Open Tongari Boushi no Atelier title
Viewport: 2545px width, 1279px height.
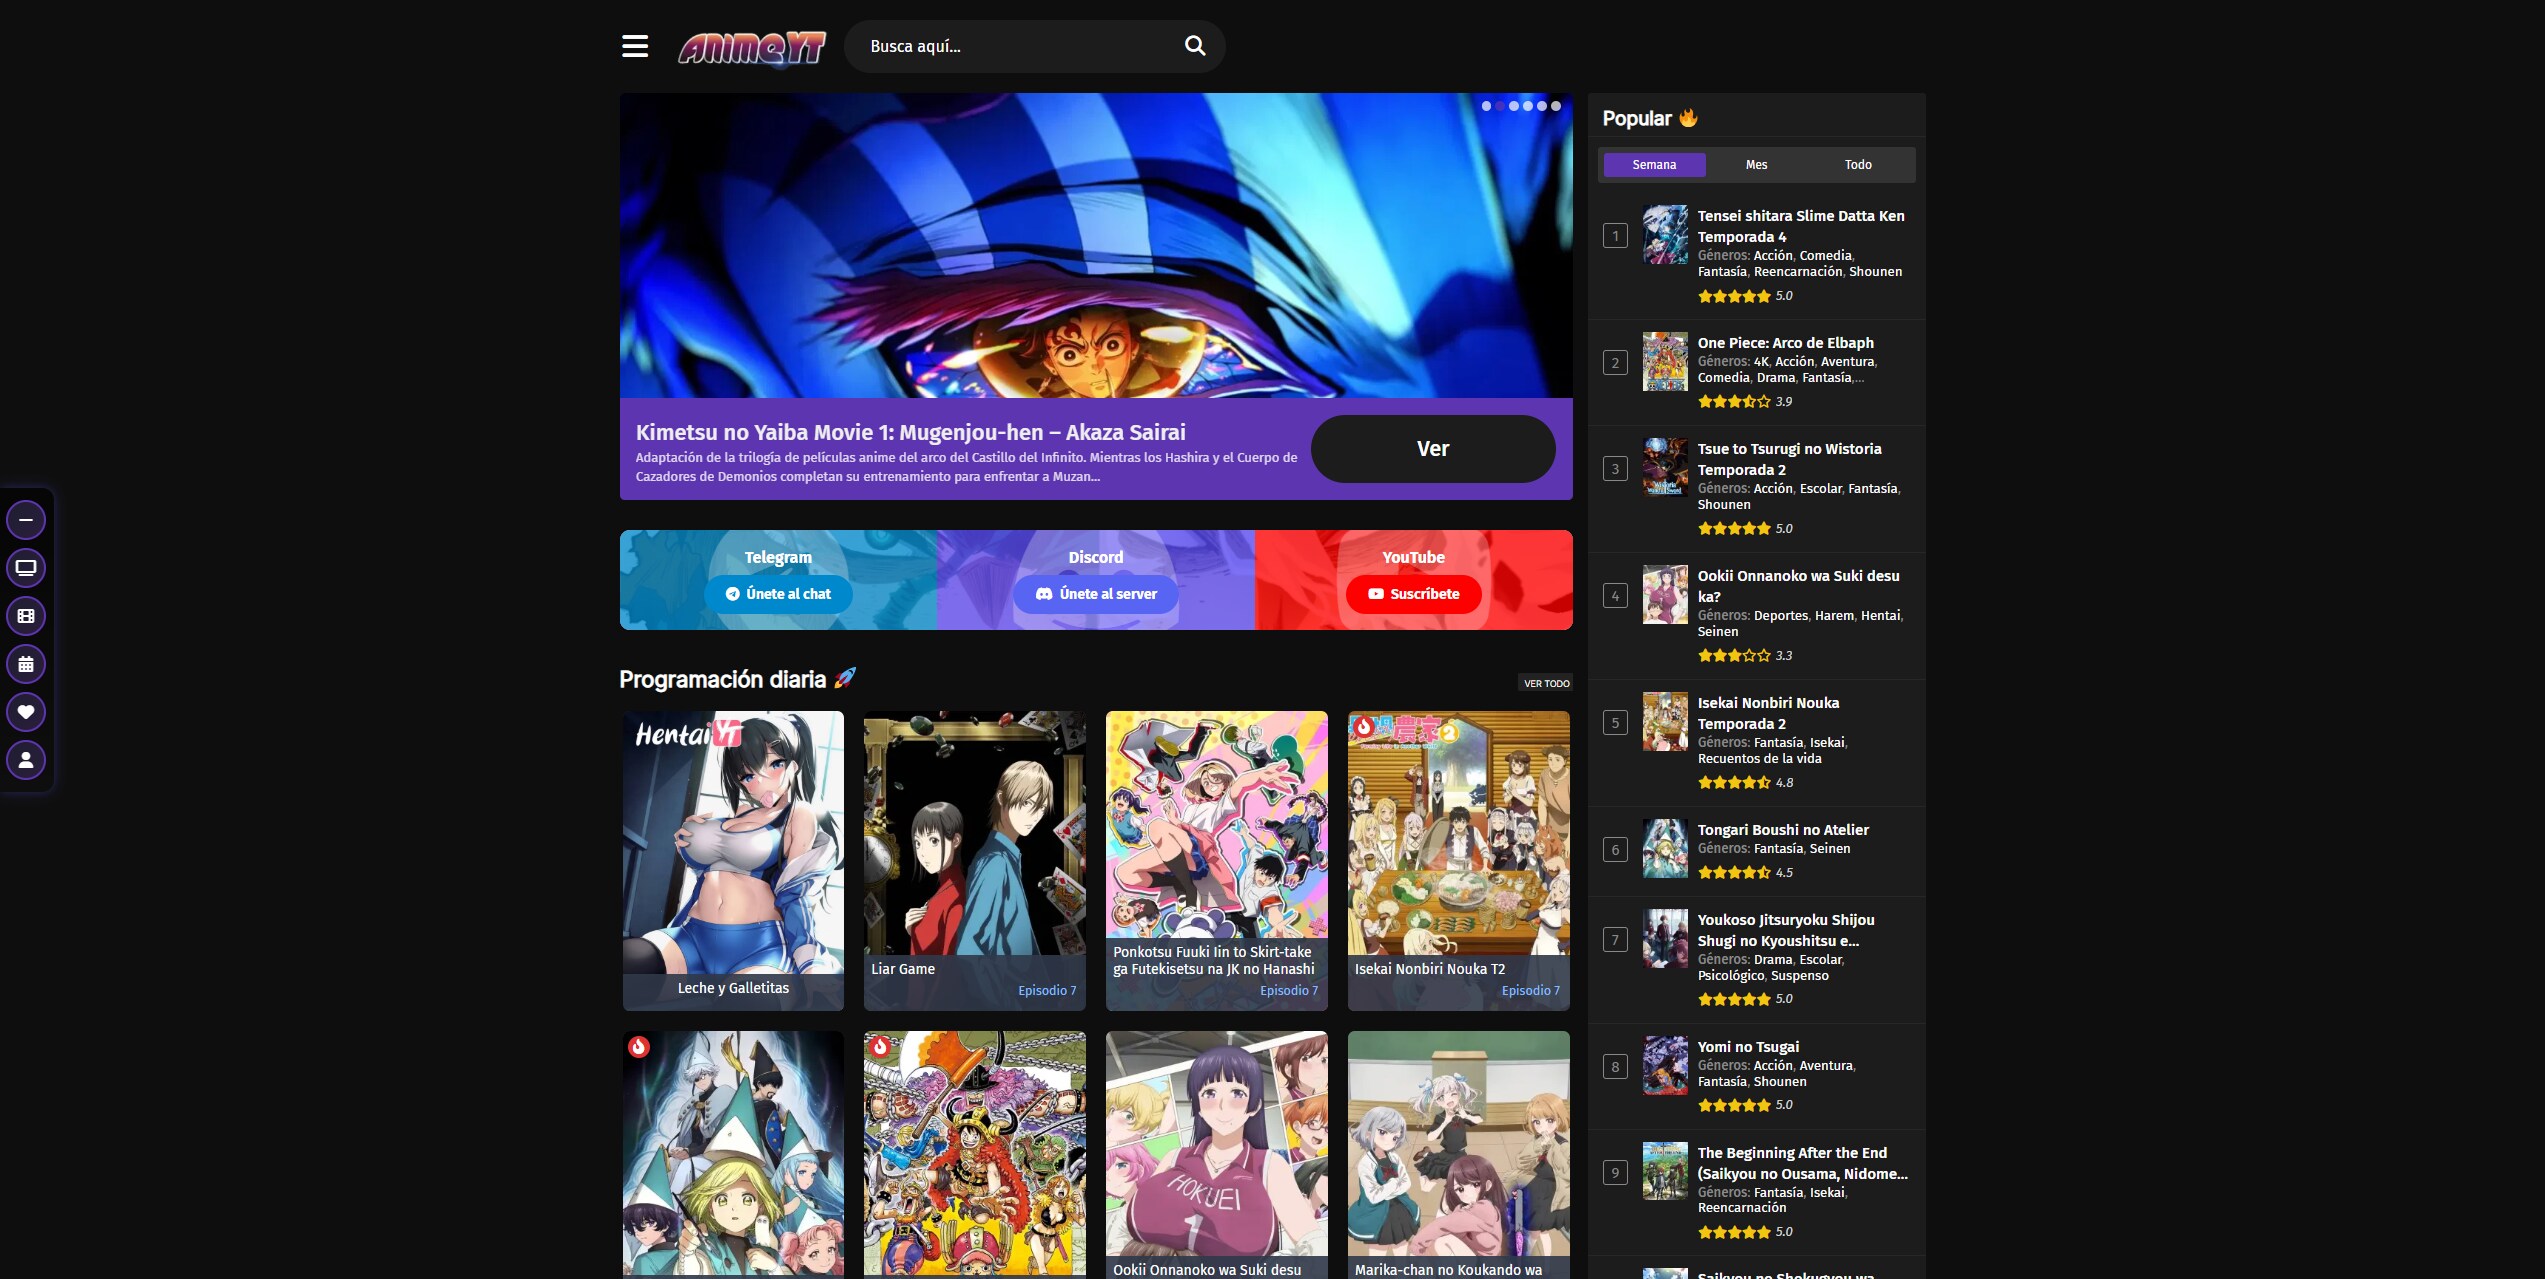(1783, 830)
